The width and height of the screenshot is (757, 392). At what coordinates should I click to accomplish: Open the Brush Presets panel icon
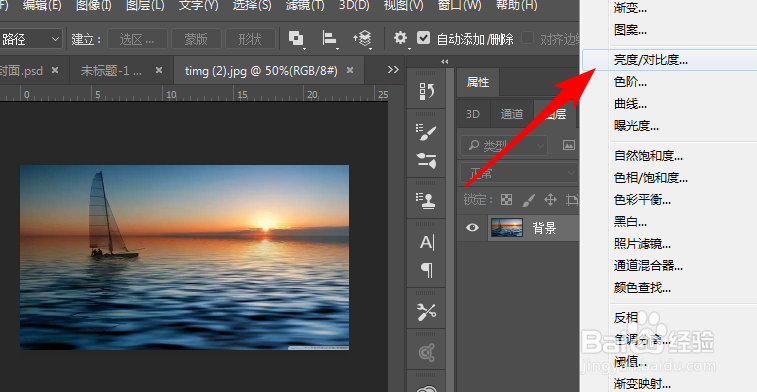pyautogui.click(x=427, y=160)
